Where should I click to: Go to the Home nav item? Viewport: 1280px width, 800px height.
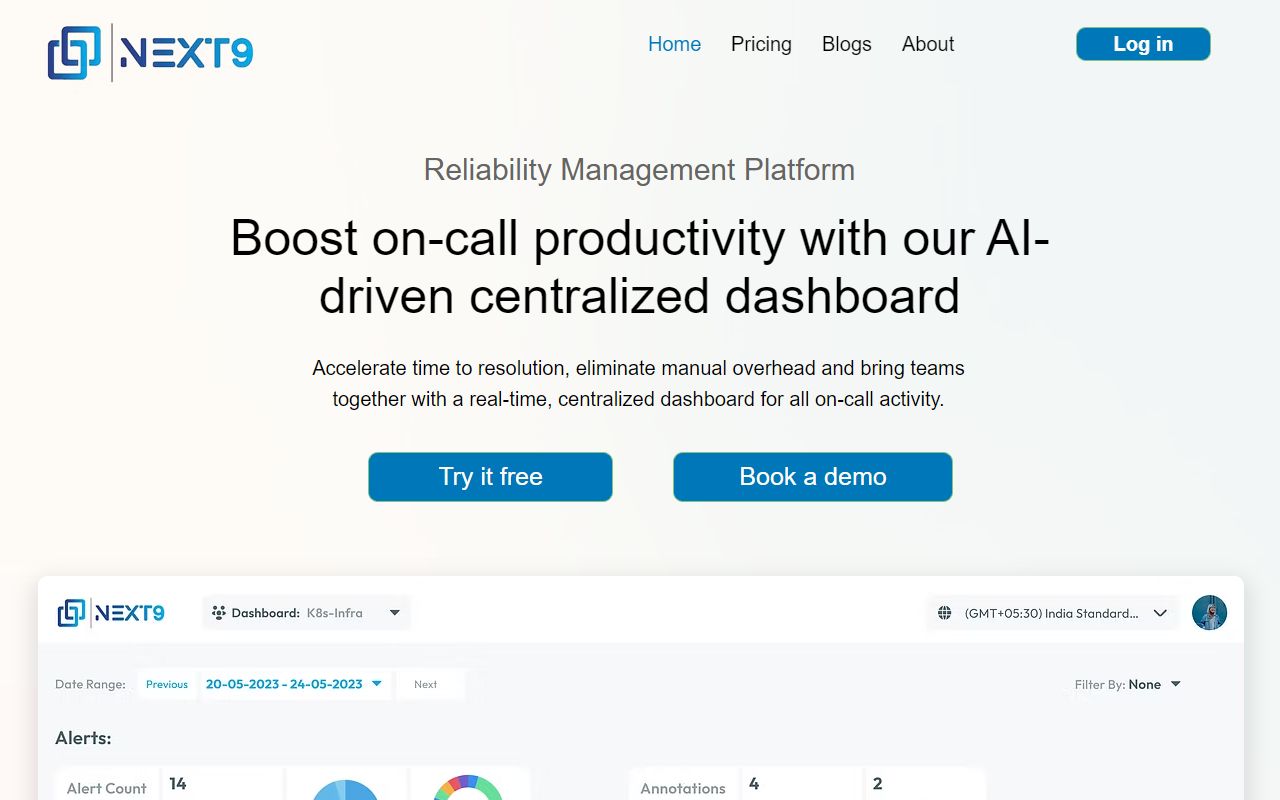pyautogui.click(x=674, y=44)
